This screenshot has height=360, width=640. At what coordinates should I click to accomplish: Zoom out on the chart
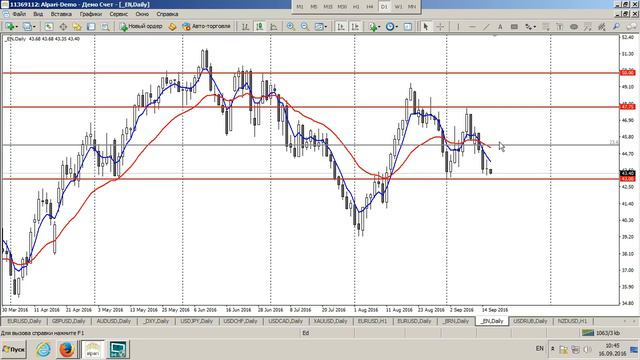305,27
